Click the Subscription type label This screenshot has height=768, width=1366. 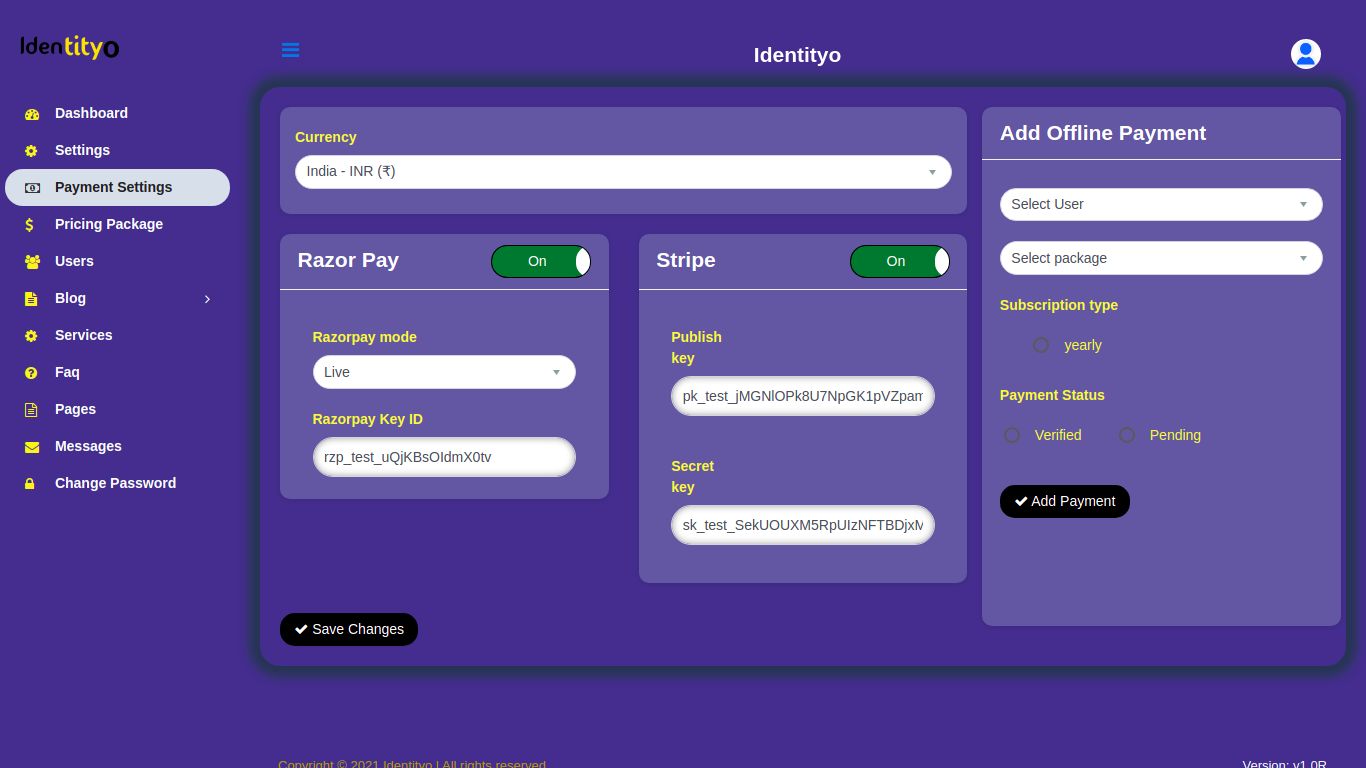[1059, 305]
